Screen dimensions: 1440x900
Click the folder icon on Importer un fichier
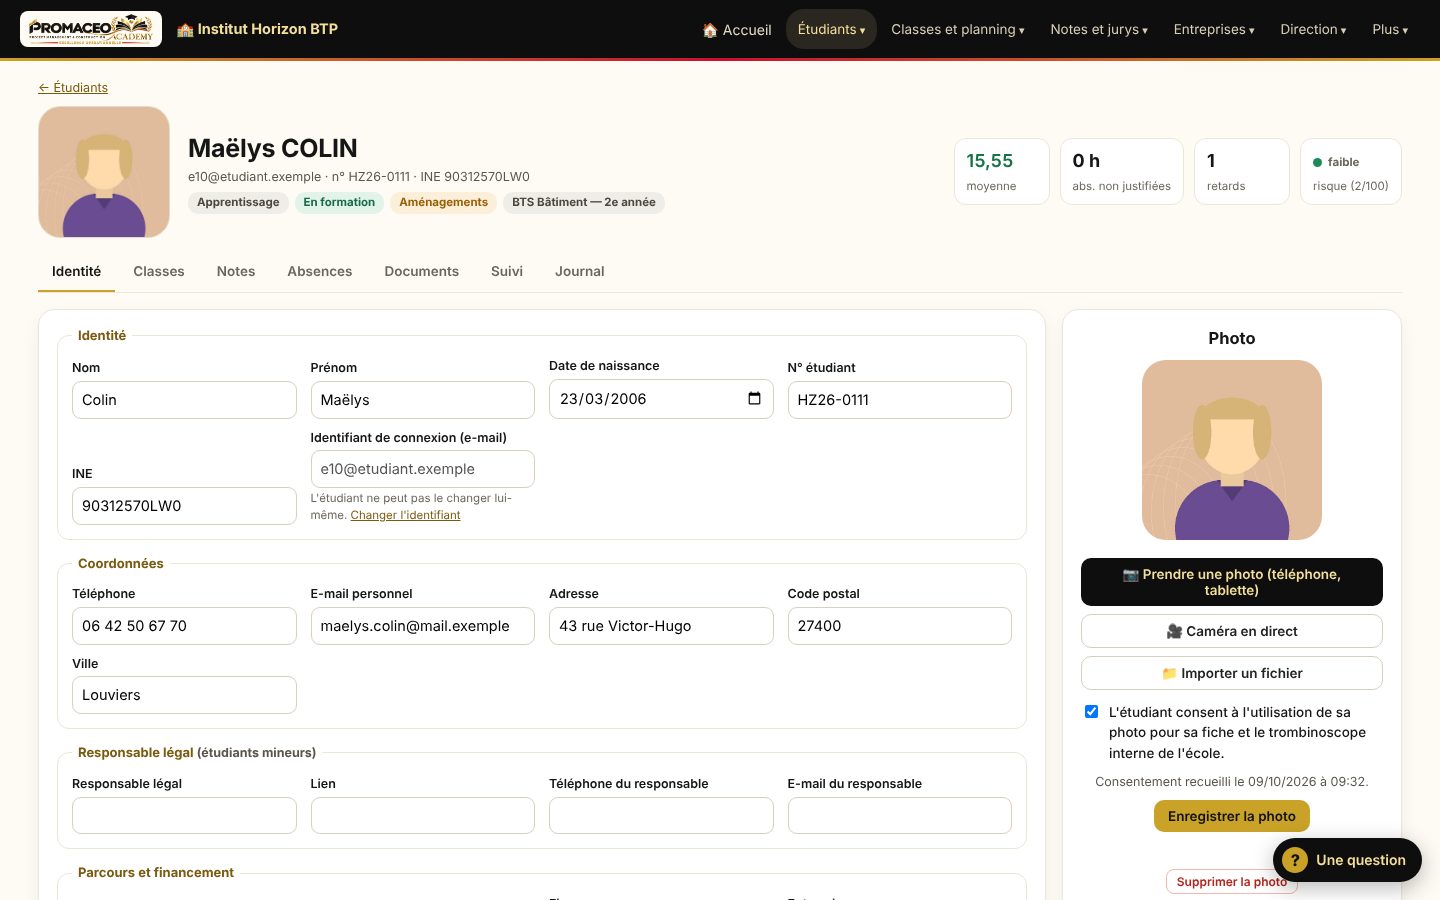pyautogui.click(x=1169, y=674)
